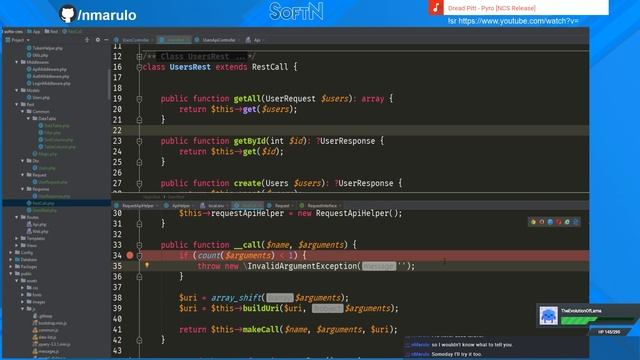Hide the Project panel with minus icon
Screen dimensions: 640x360
[106, 40]
